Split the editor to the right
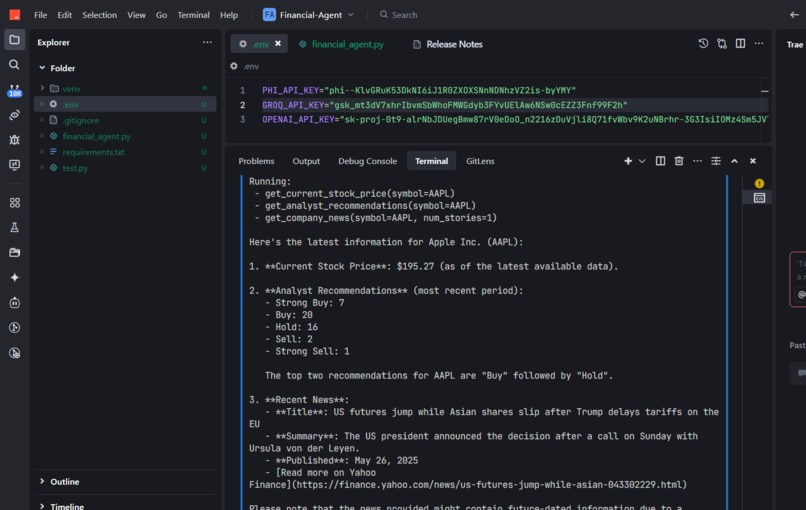806x510 pixels. pyautogui.click(x=740, y=44)
